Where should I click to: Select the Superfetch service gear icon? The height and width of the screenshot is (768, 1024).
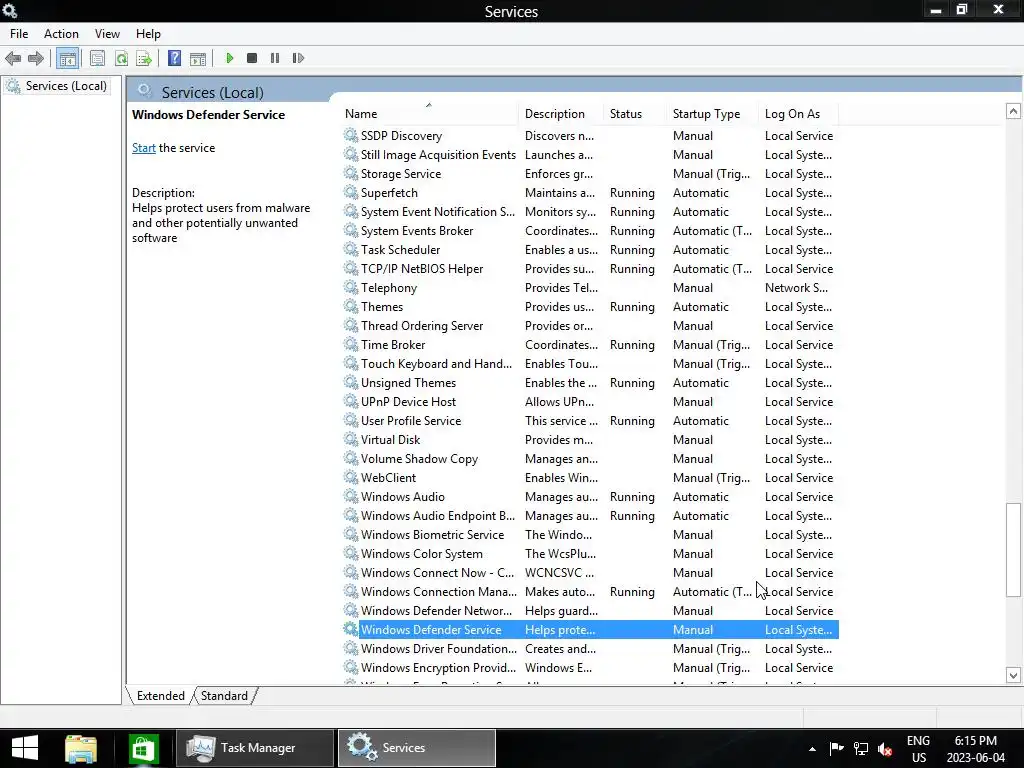[x=351, y=193]
